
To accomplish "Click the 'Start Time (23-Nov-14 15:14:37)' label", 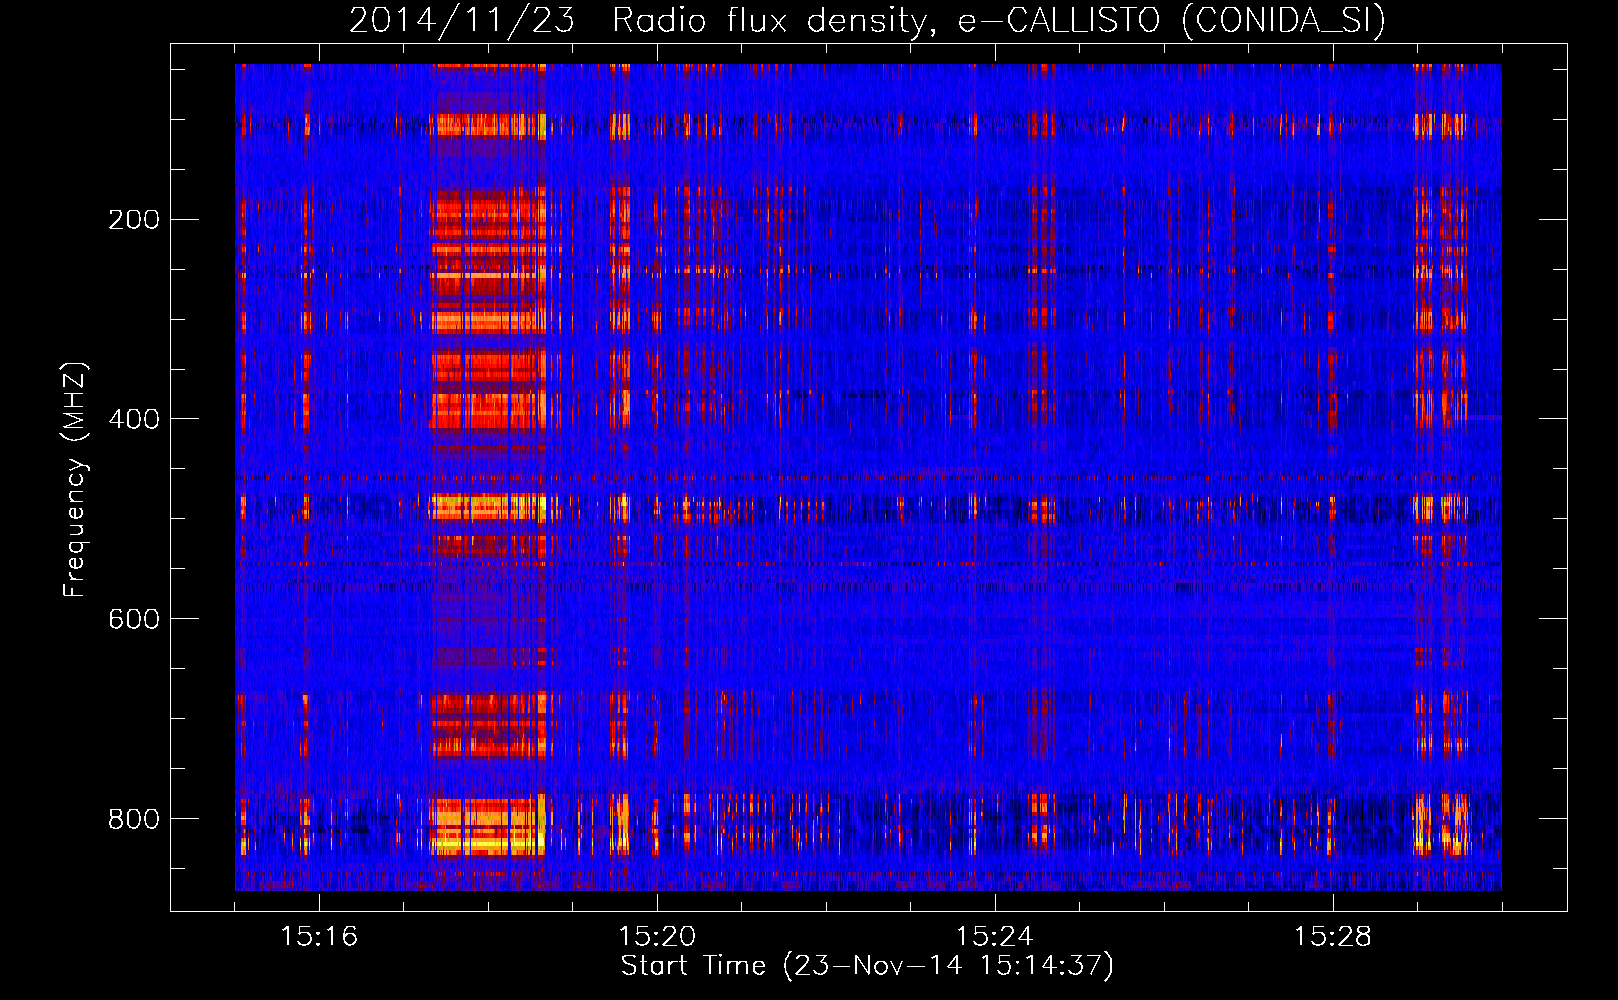I will click(x=867, y=966).
